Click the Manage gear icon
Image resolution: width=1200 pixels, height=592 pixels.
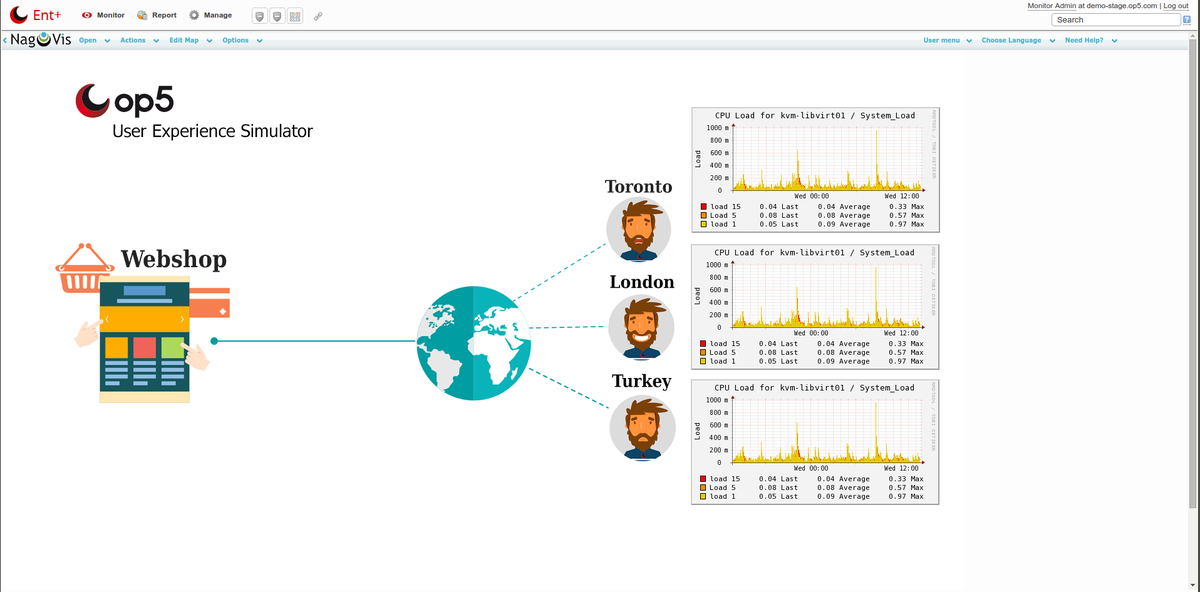[x=194, y=15]
